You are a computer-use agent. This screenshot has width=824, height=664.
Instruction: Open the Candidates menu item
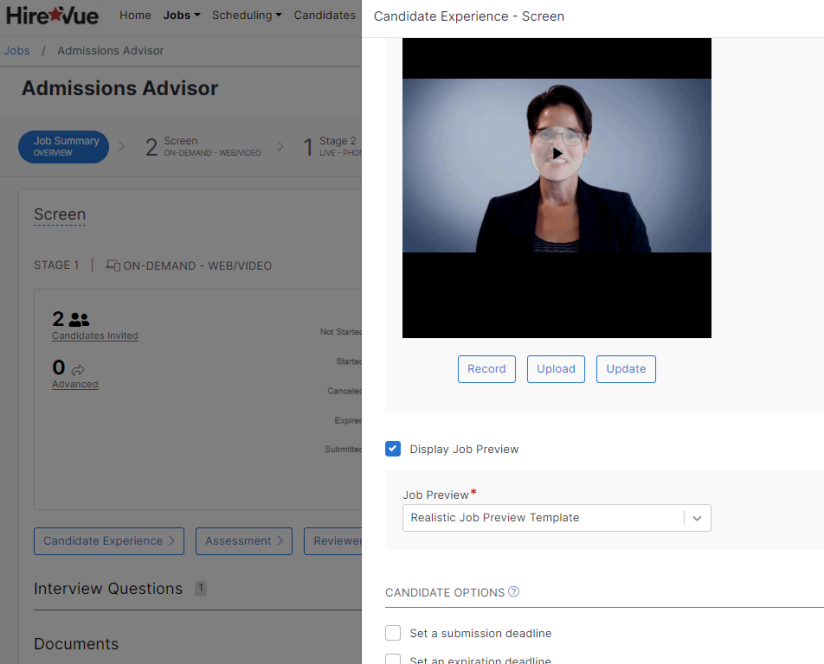[324, 15]
